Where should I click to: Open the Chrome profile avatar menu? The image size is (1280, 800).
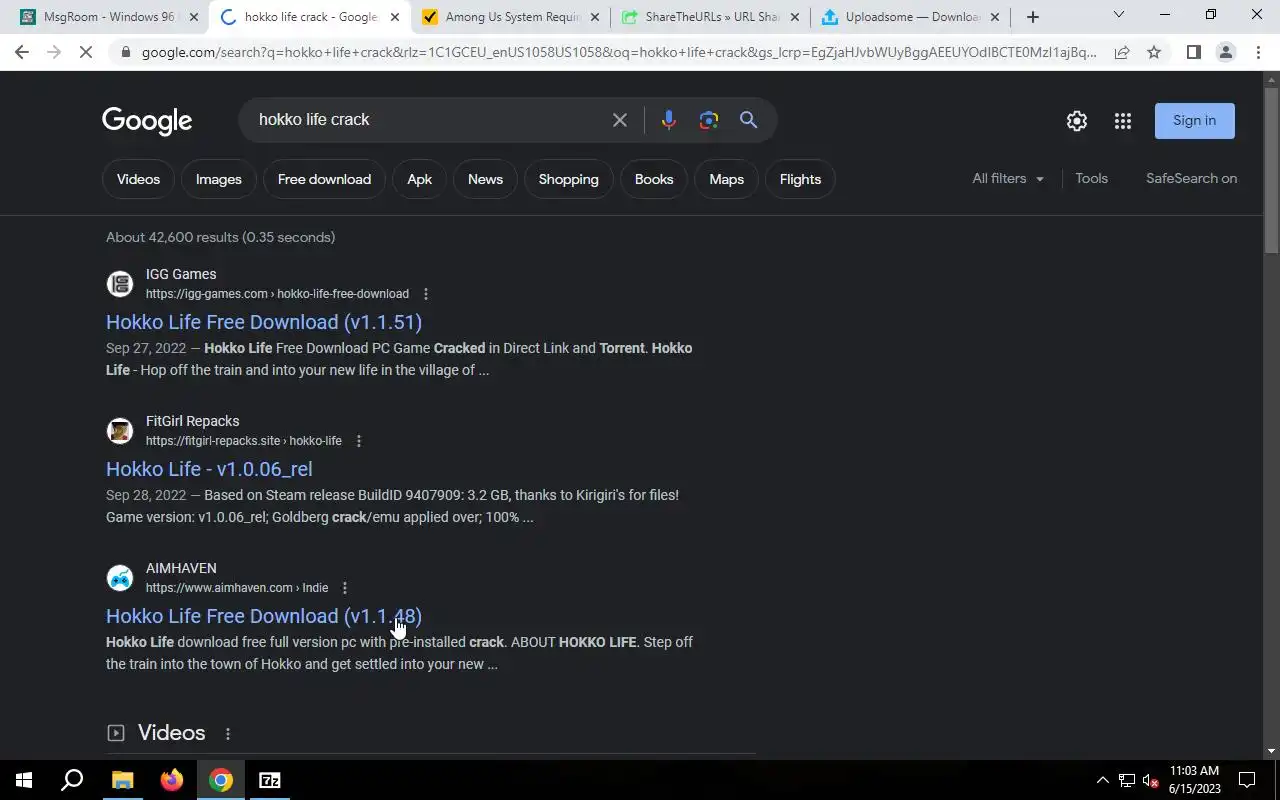tap(1225, 52)
